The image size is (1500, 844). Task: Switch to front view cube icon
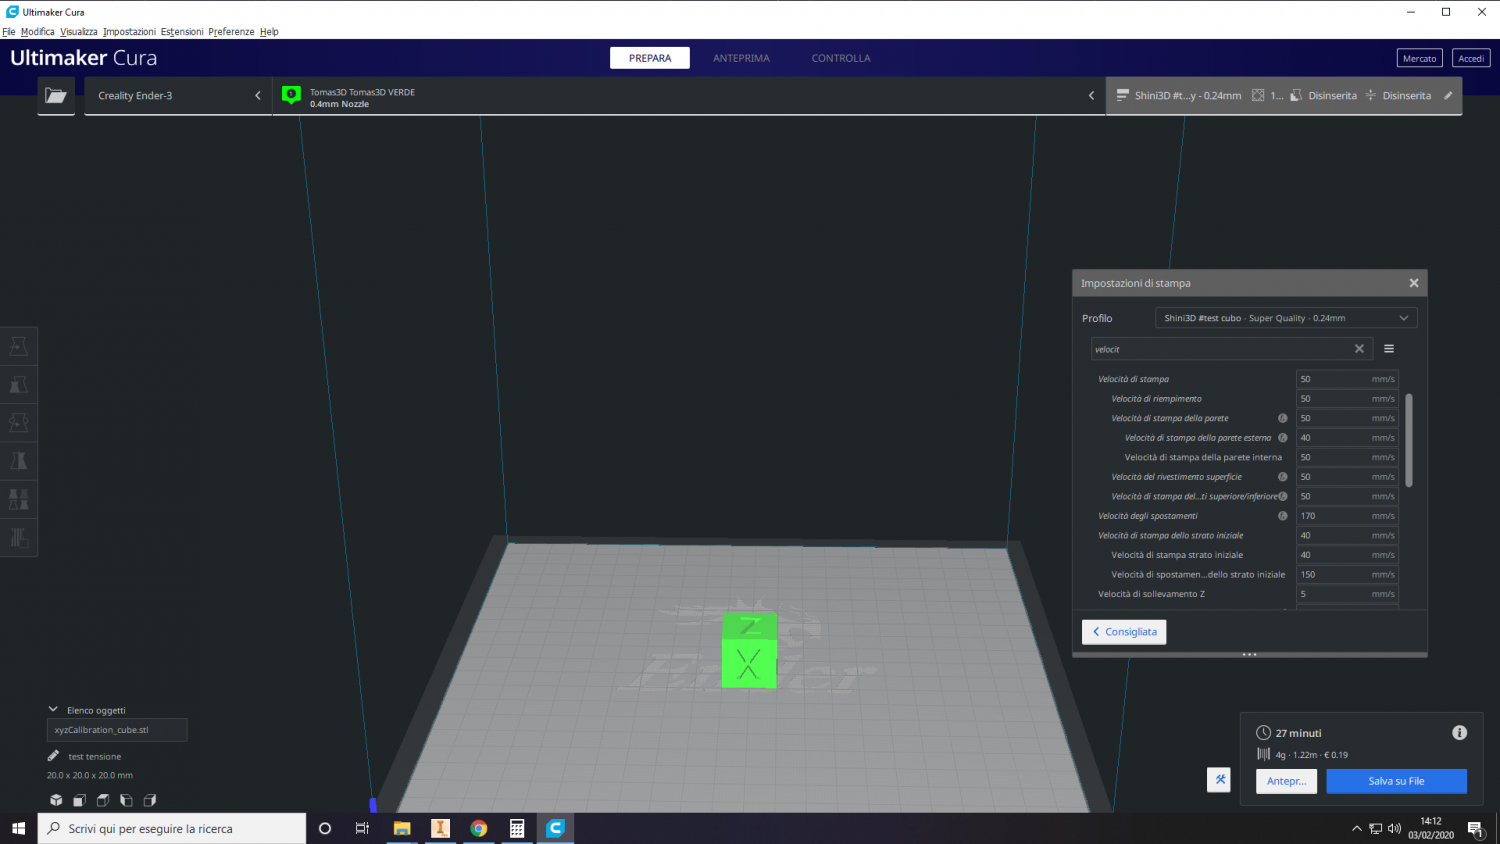click(x=79, y=800)
